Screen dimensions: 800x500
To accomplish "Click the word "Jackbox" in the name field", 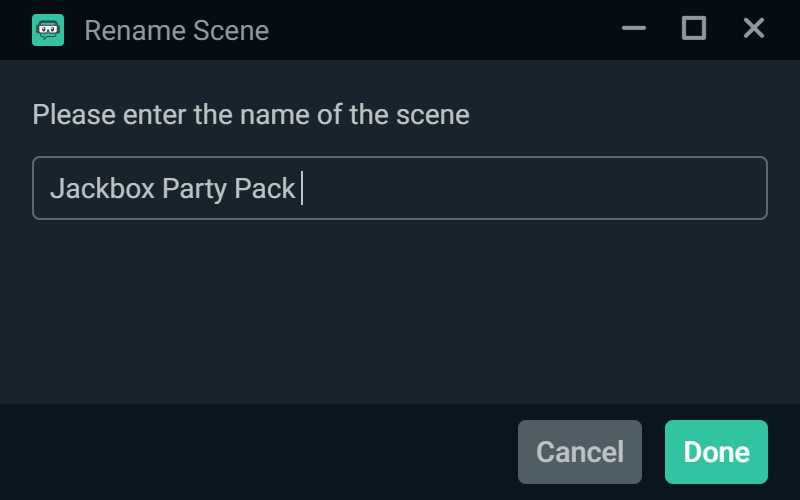I will click(x=101, y=188).
